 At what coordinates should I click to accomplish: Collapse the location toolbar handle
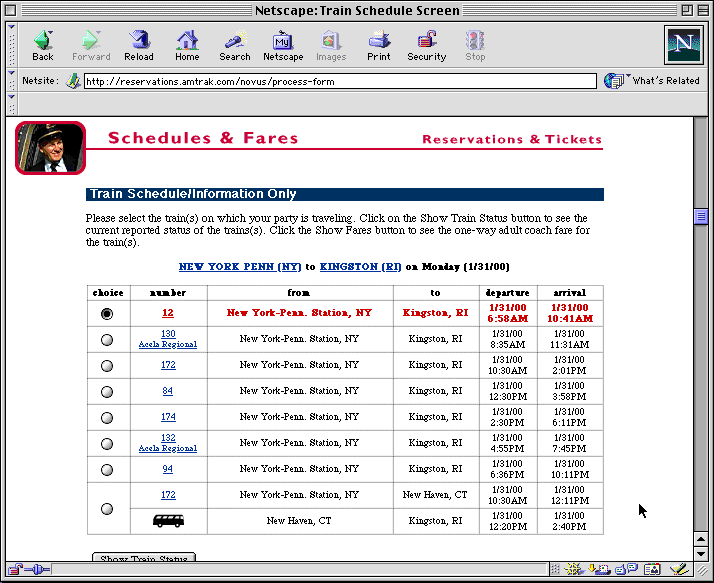point(11,81)
